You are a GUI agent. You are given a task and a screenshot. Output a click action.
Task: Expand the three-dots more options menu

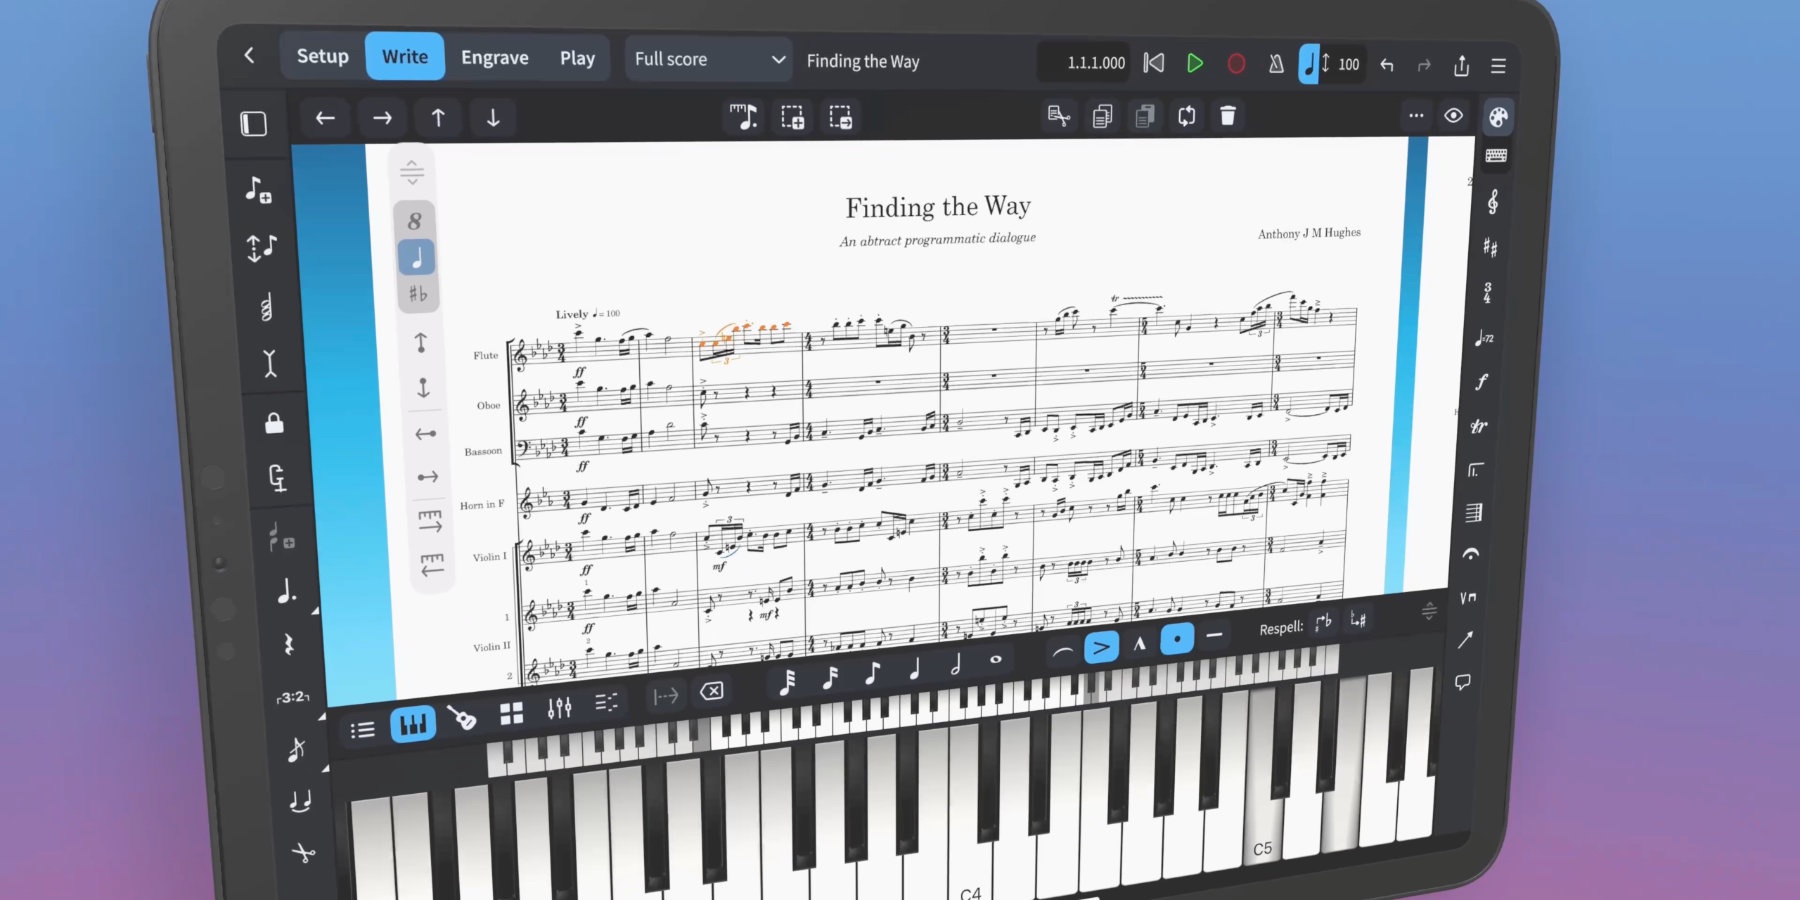pos(1416,116)
